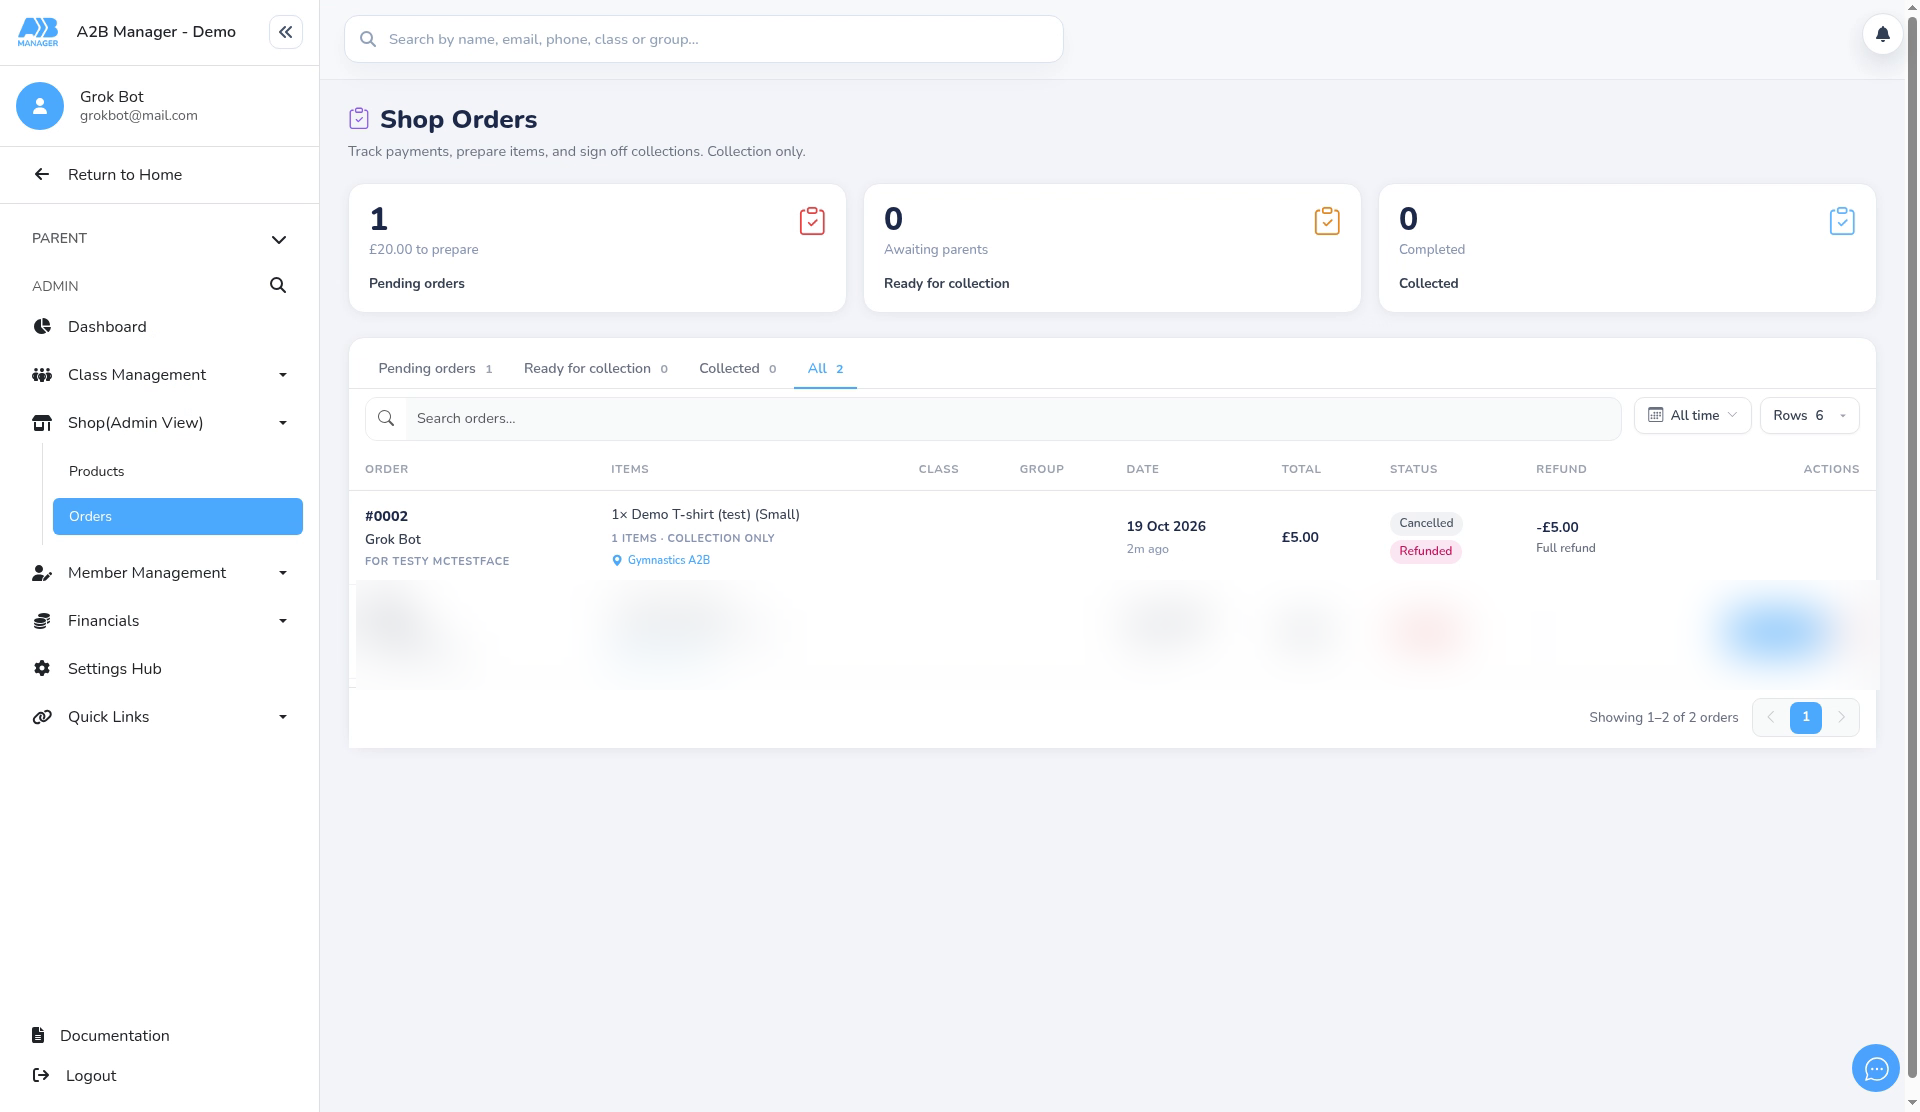Screen dimensions: 1920x1112
Task: Collapse the Shop(Admin View) submenu
Action: (283, 423)
